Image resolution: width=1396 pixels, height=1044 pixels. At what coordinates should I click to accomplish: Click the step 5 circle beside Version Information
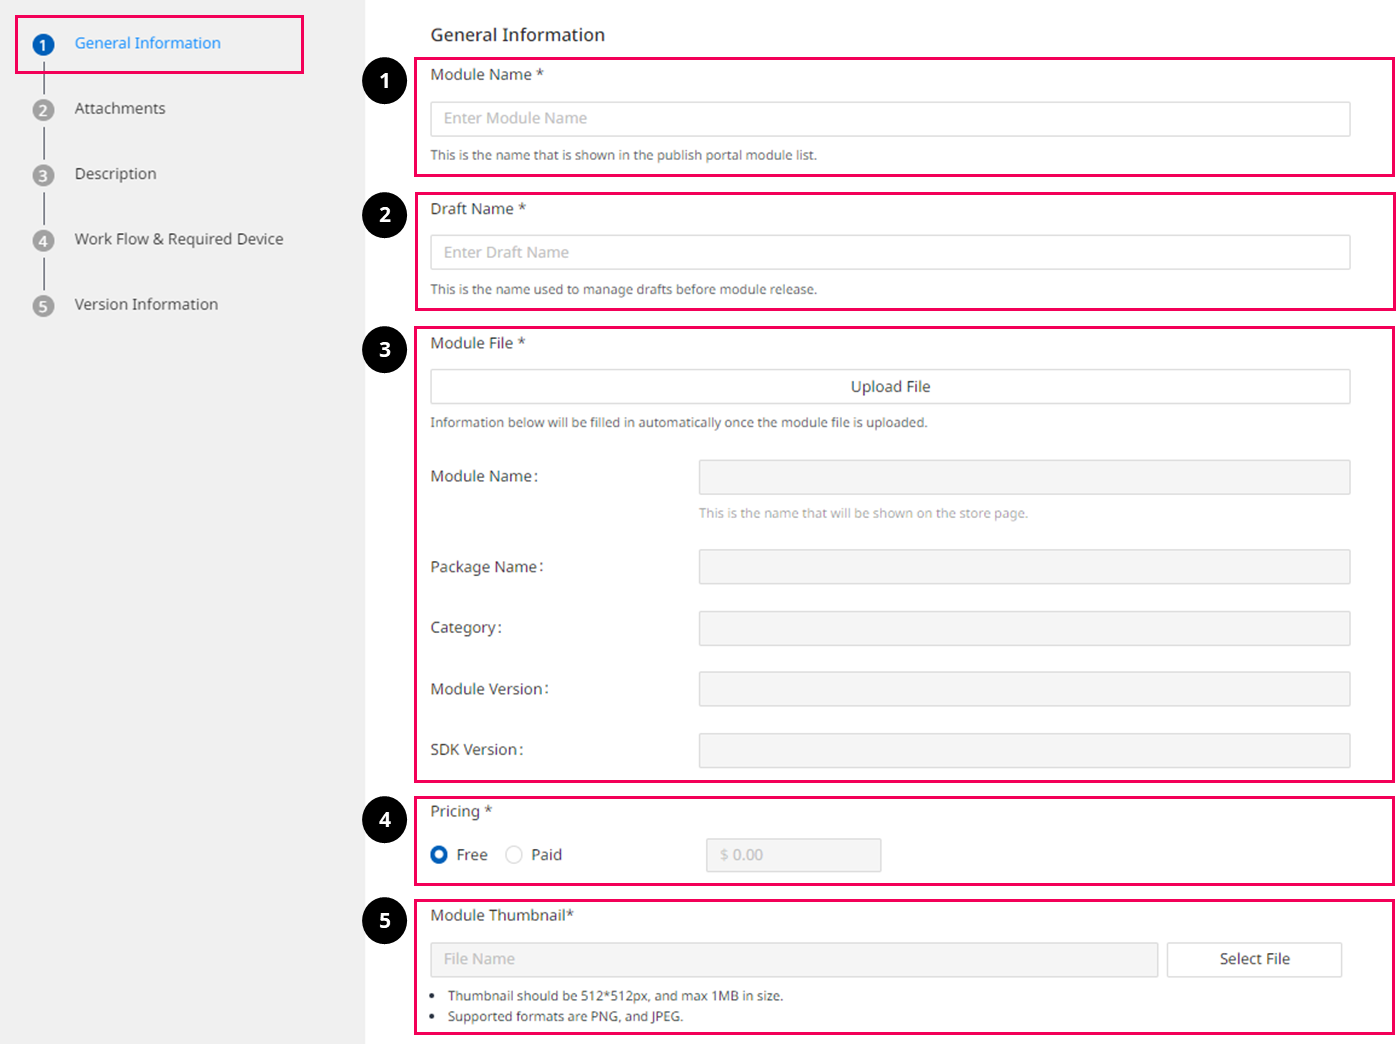click(x=43, y=304)
